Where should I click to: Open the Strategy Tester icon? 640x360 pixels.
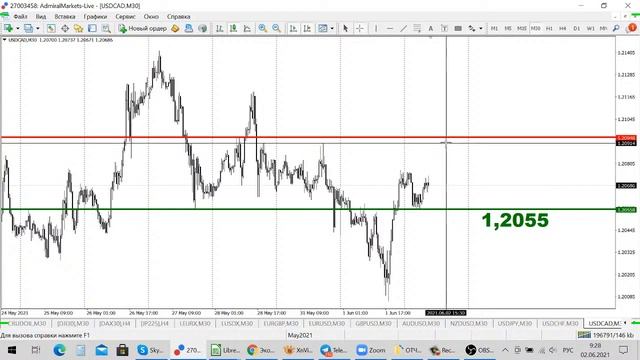tap(106, 28)
